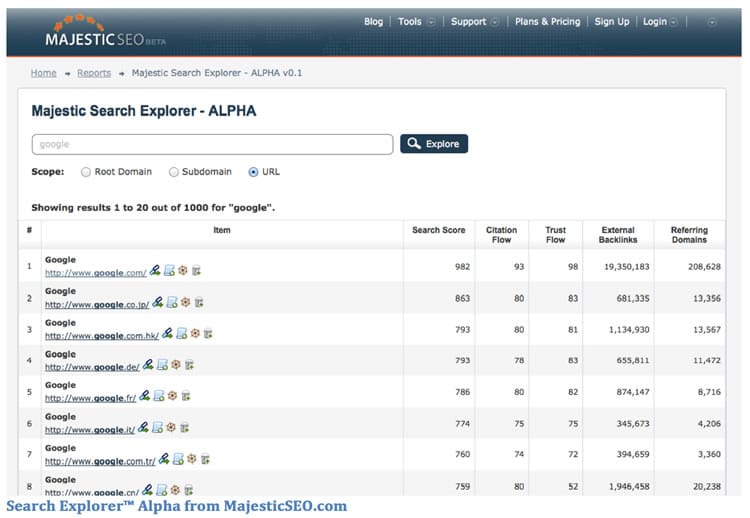
Task: Open the http://www.google.it/ result link
Action: 90,430
